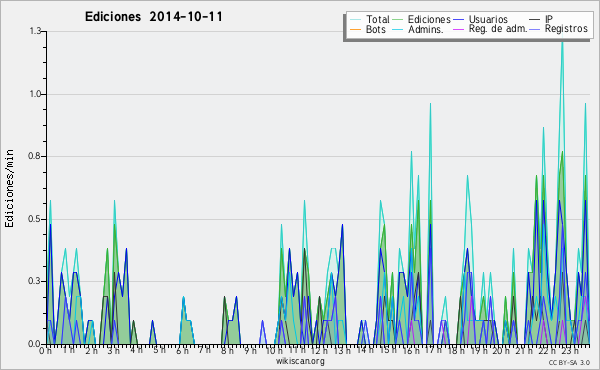This screenshot has width=600, height=370.
Task: Click the '1.3' y-axis value
Action: point(35,31)
